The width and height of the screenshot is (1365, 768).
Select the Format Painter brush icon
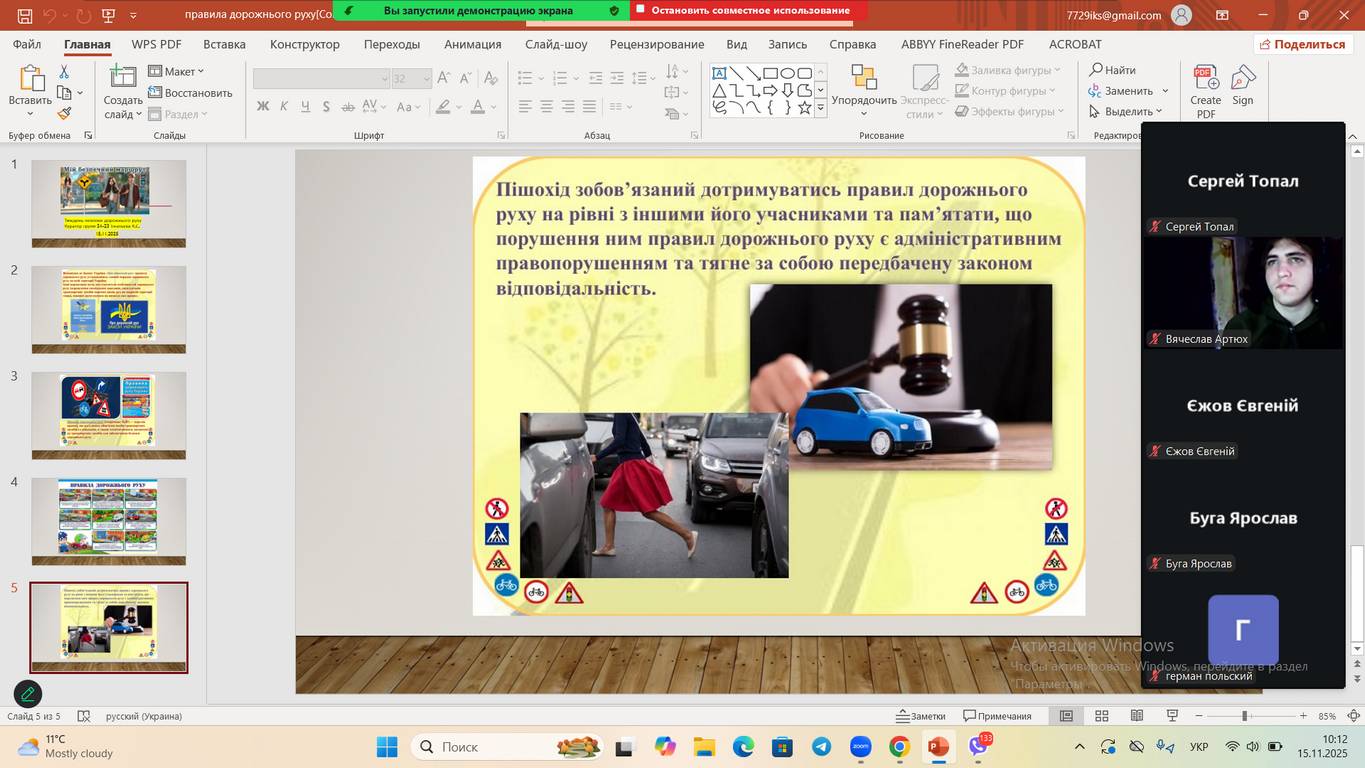64,114
